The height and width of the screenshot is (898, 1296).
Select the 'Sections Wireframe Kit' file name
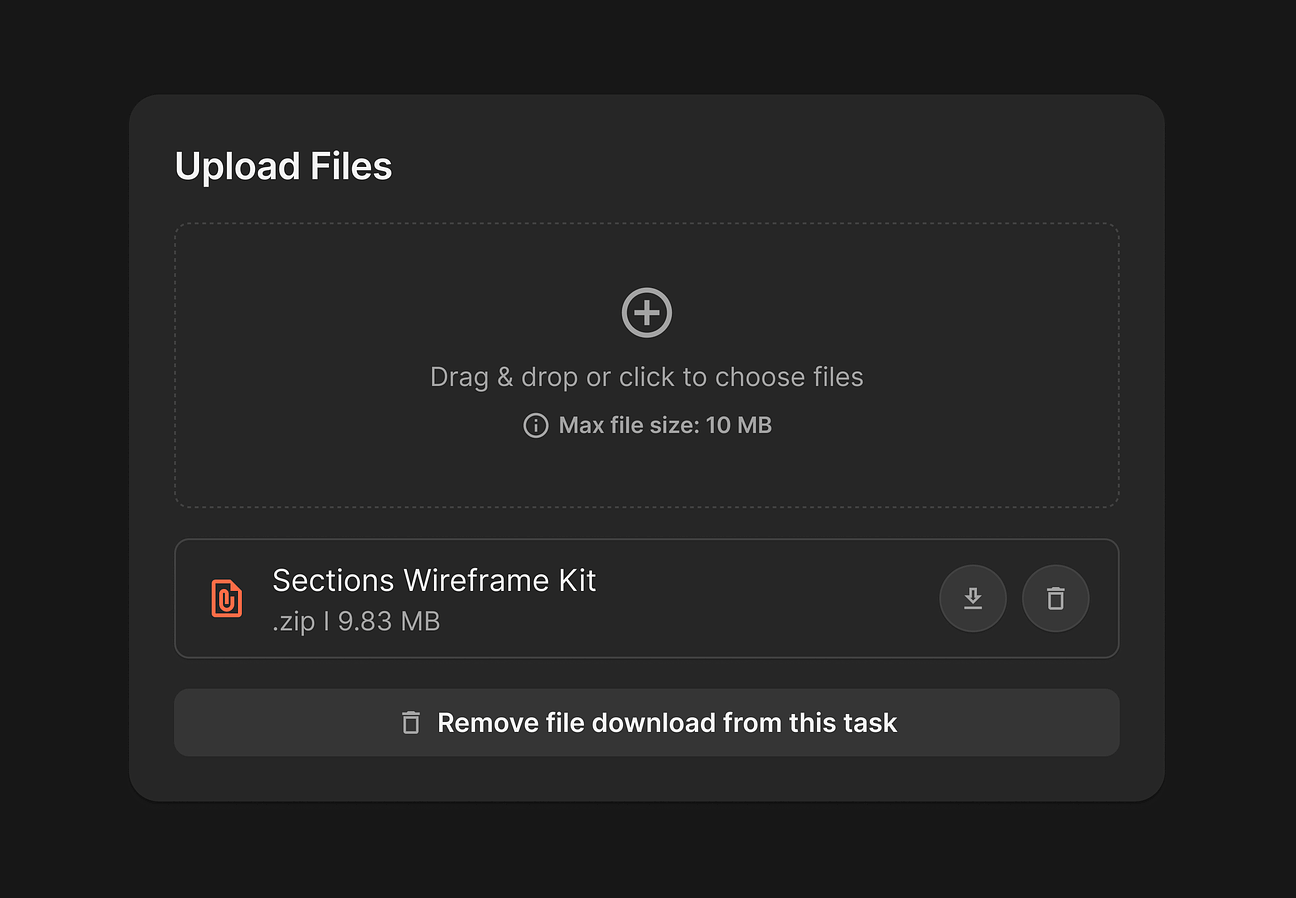(x=434, y=580)
